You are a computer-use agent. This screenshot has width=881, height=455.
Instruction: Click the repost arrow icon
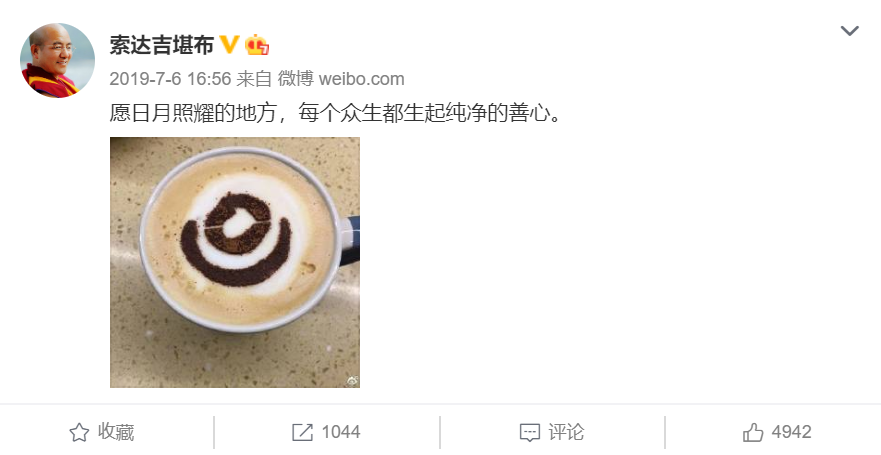[x=302, y=432]
